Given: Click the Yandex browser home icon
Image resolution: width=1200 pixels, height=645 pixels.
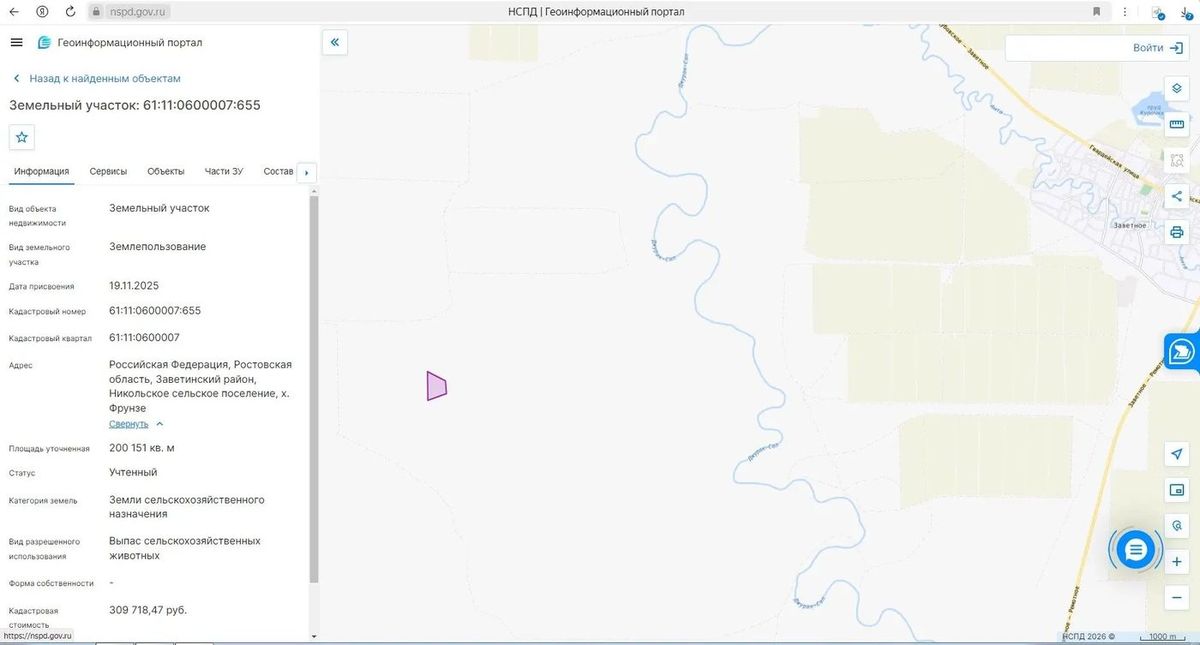Looking at the screenshot, I should point(42,11).
